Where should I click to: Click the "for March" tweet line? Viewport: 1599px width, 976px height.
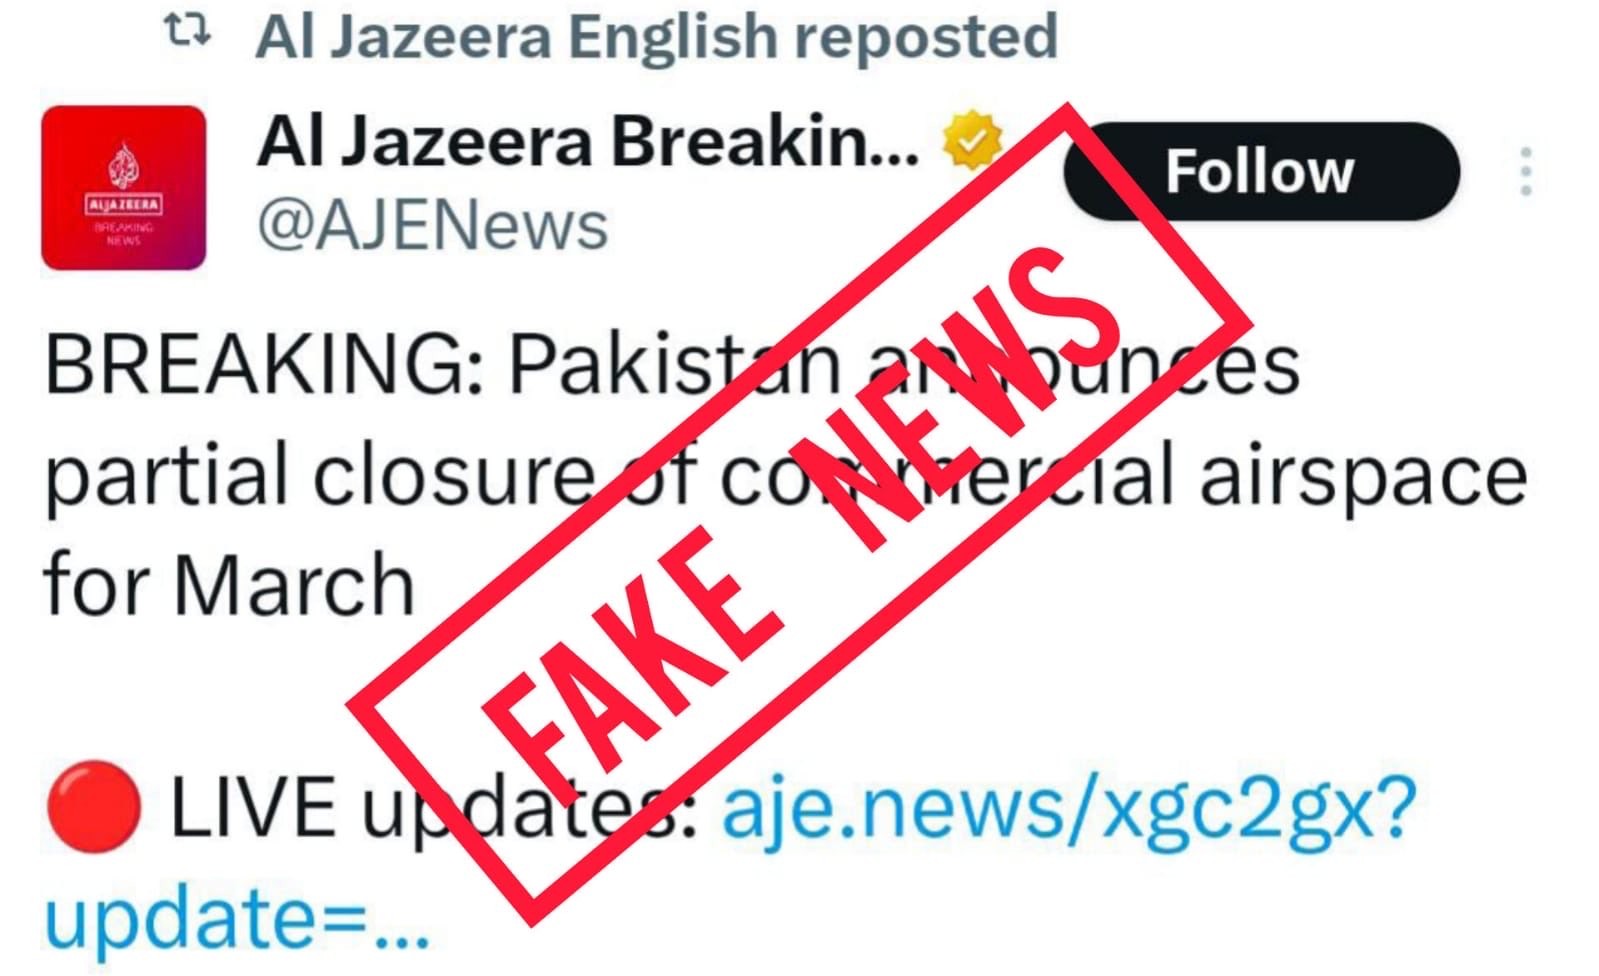coord(229,583)
